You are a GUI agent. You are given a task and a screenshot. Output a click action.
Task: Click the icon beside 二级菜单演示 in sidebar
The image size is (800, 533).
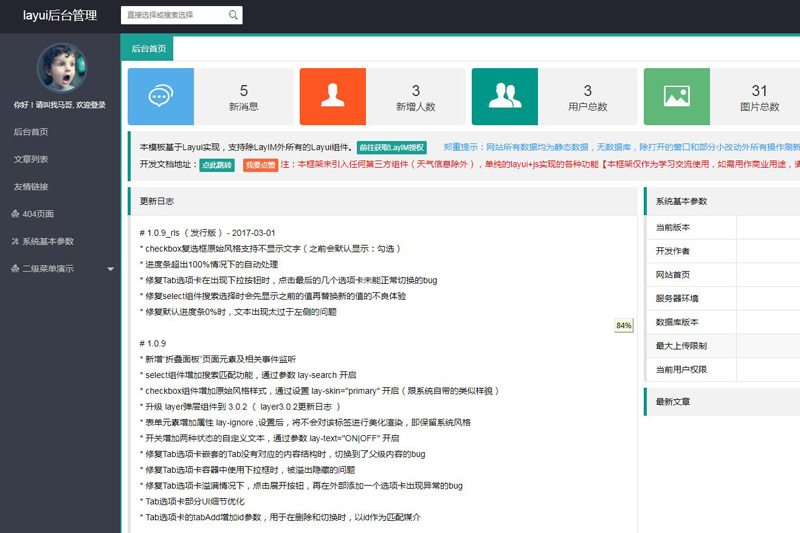pyautogui.click(x=14, y=268)
